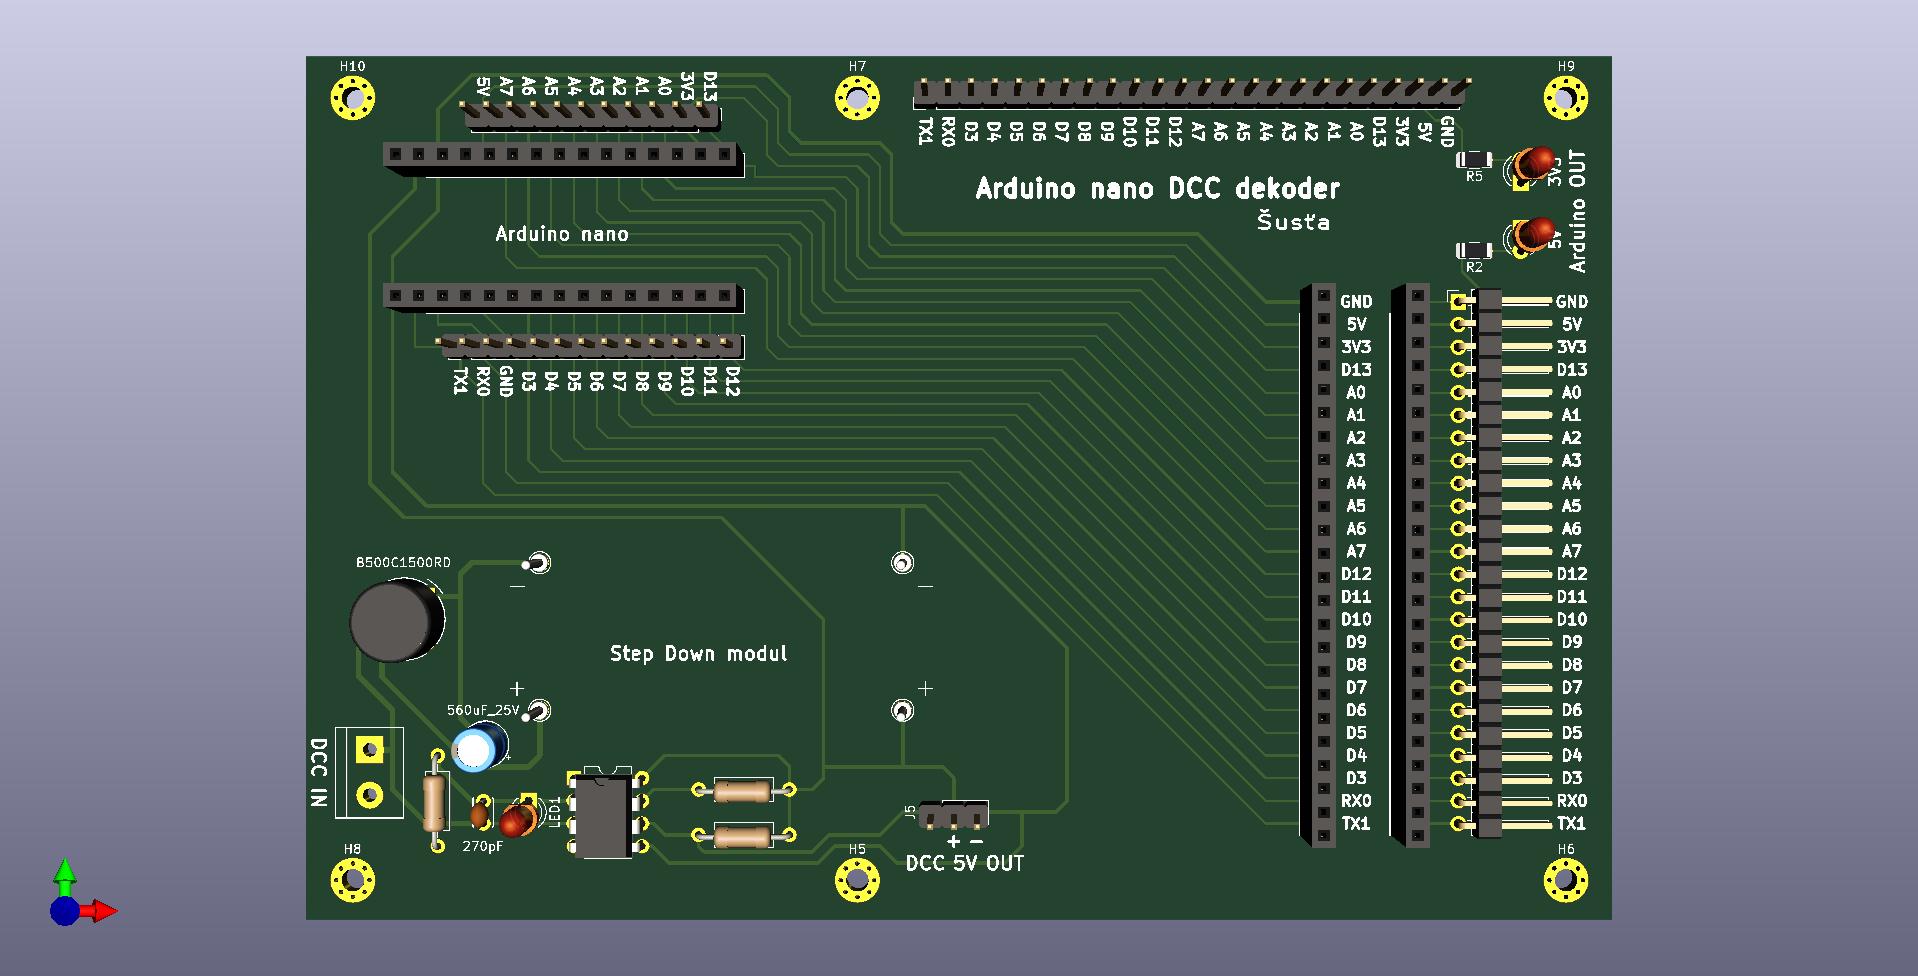The height and width of the screenshot is (976, 1918).
Task: Select the blue electrolytic capacitor
Action: [x=478, y=748]
